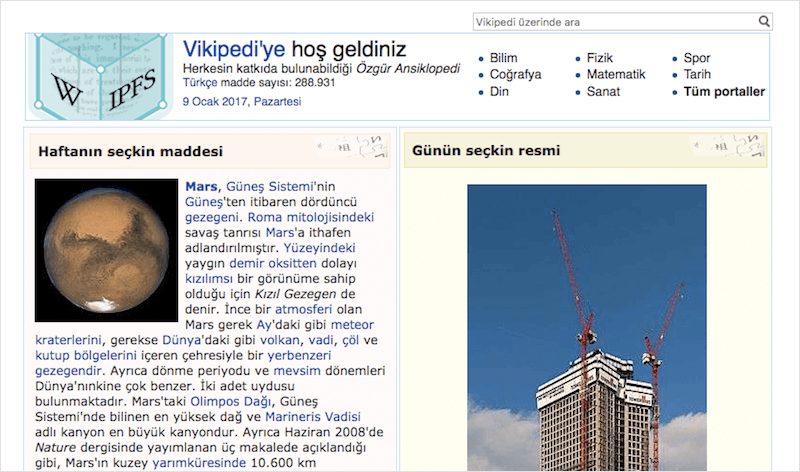
Task: Open the volkan link
Action: pyautogui.click(x=280, y=340)
